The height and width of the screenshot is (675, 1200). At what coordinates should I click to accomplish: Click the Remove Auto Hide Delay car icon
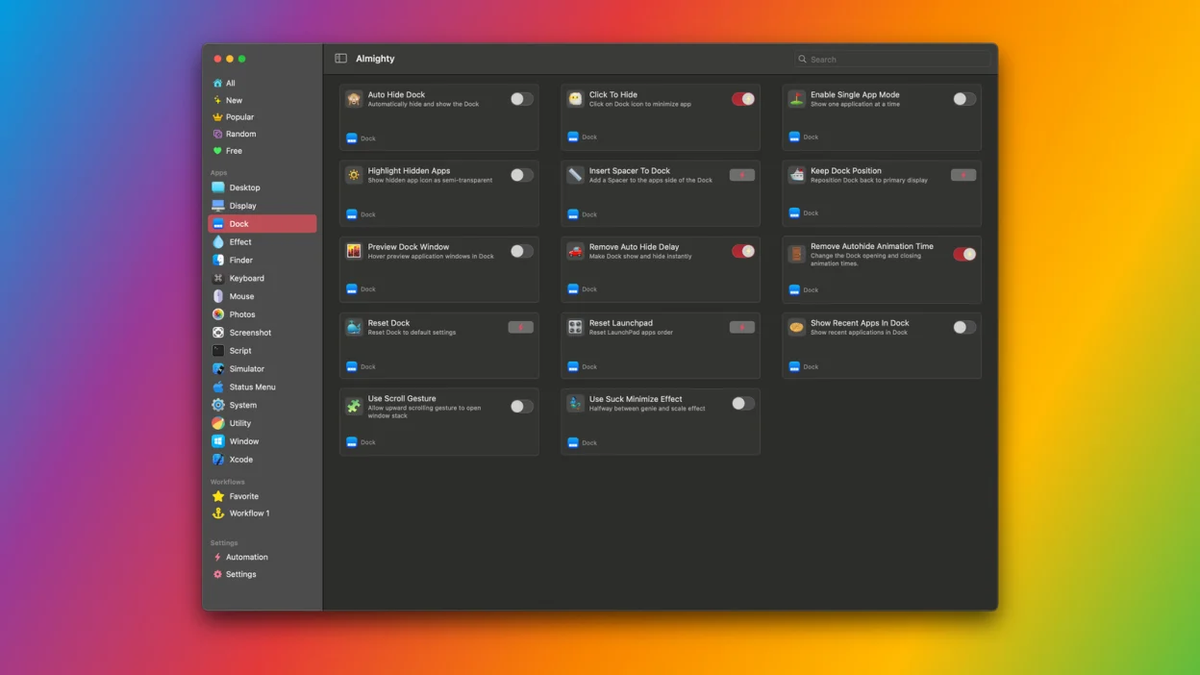tap(575, 251)
